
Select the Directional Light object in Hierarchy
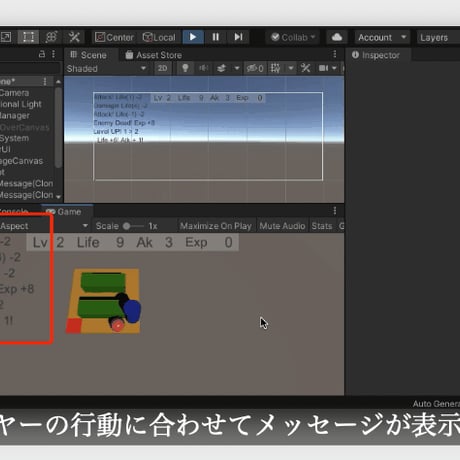[20, 104]
